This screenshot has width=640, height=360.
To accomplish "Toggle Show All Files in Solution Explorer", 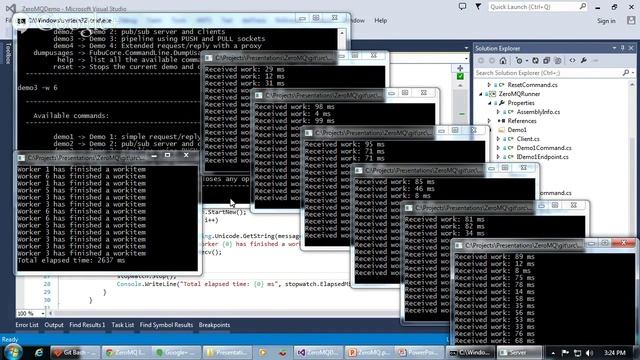I will (x=558, y=60).
